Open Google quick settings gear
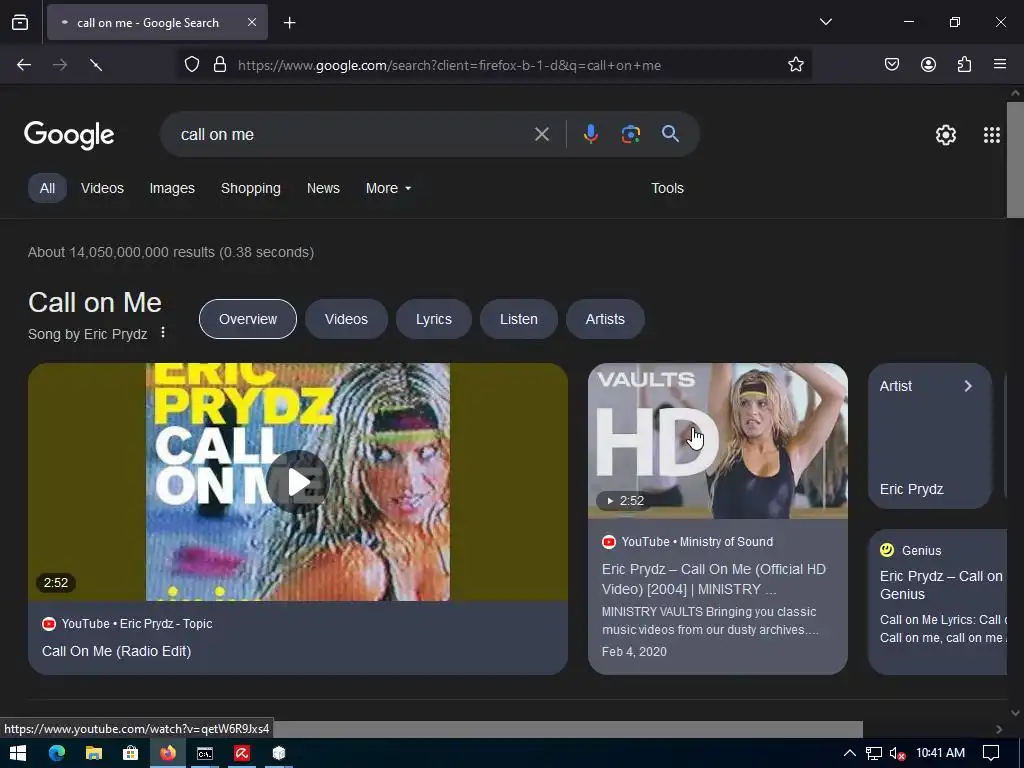The width and height of the screenshot is (1024, 768). [946, 135]
